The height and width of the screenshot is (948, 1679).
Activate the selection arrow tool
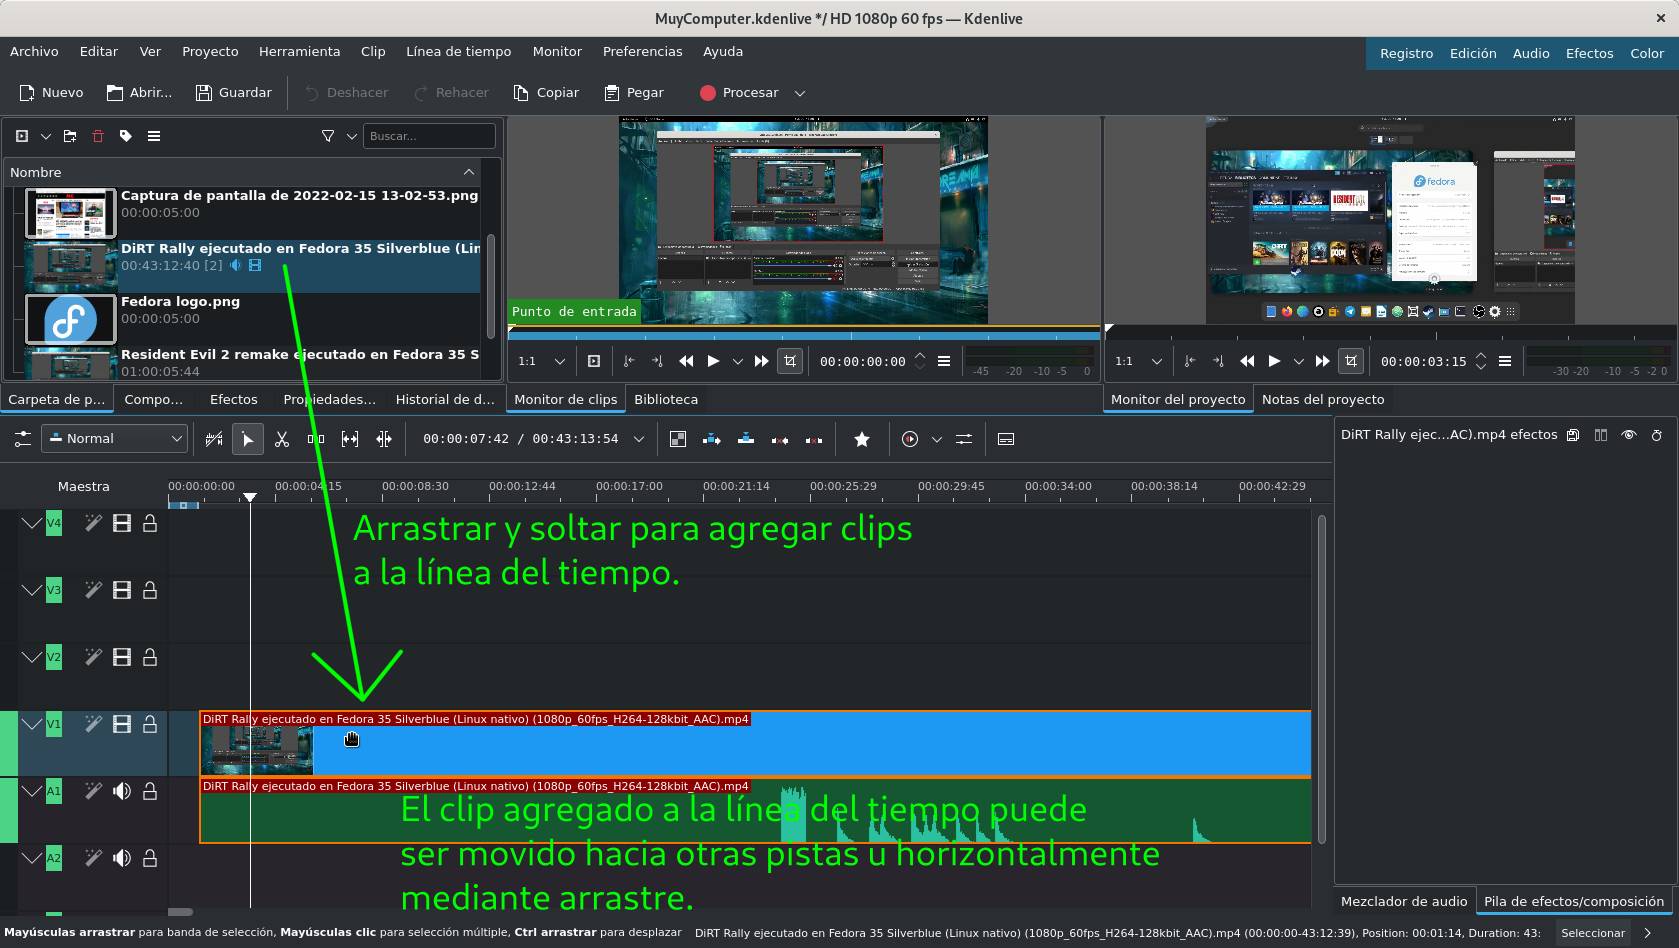[248, 439]
